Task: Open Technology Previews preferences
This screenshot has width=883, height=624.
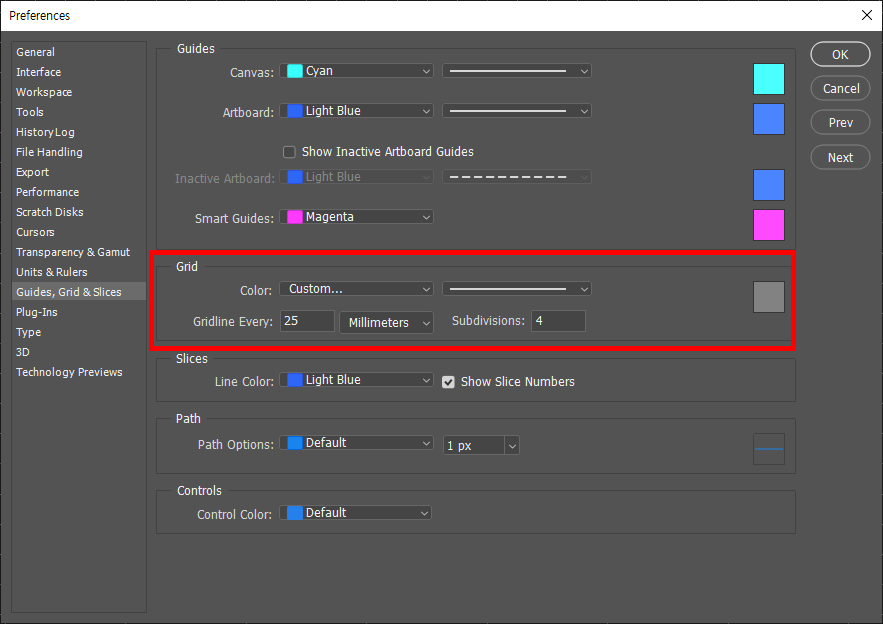Action: pos(69,372)
